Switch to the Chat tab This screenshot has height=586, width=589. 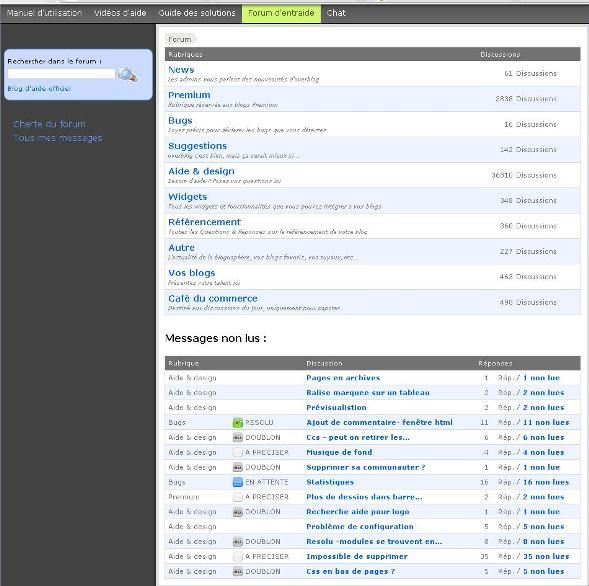coord(336,13)
